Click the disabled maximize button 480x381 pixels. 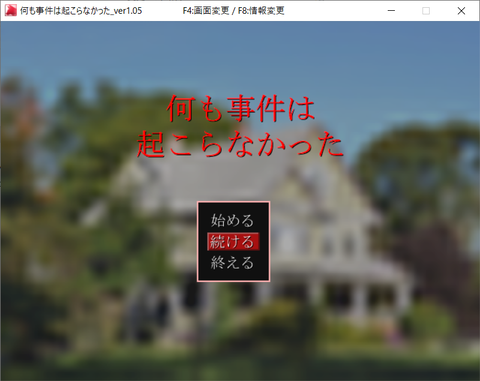pyautogui.click(x=426, y=11)
